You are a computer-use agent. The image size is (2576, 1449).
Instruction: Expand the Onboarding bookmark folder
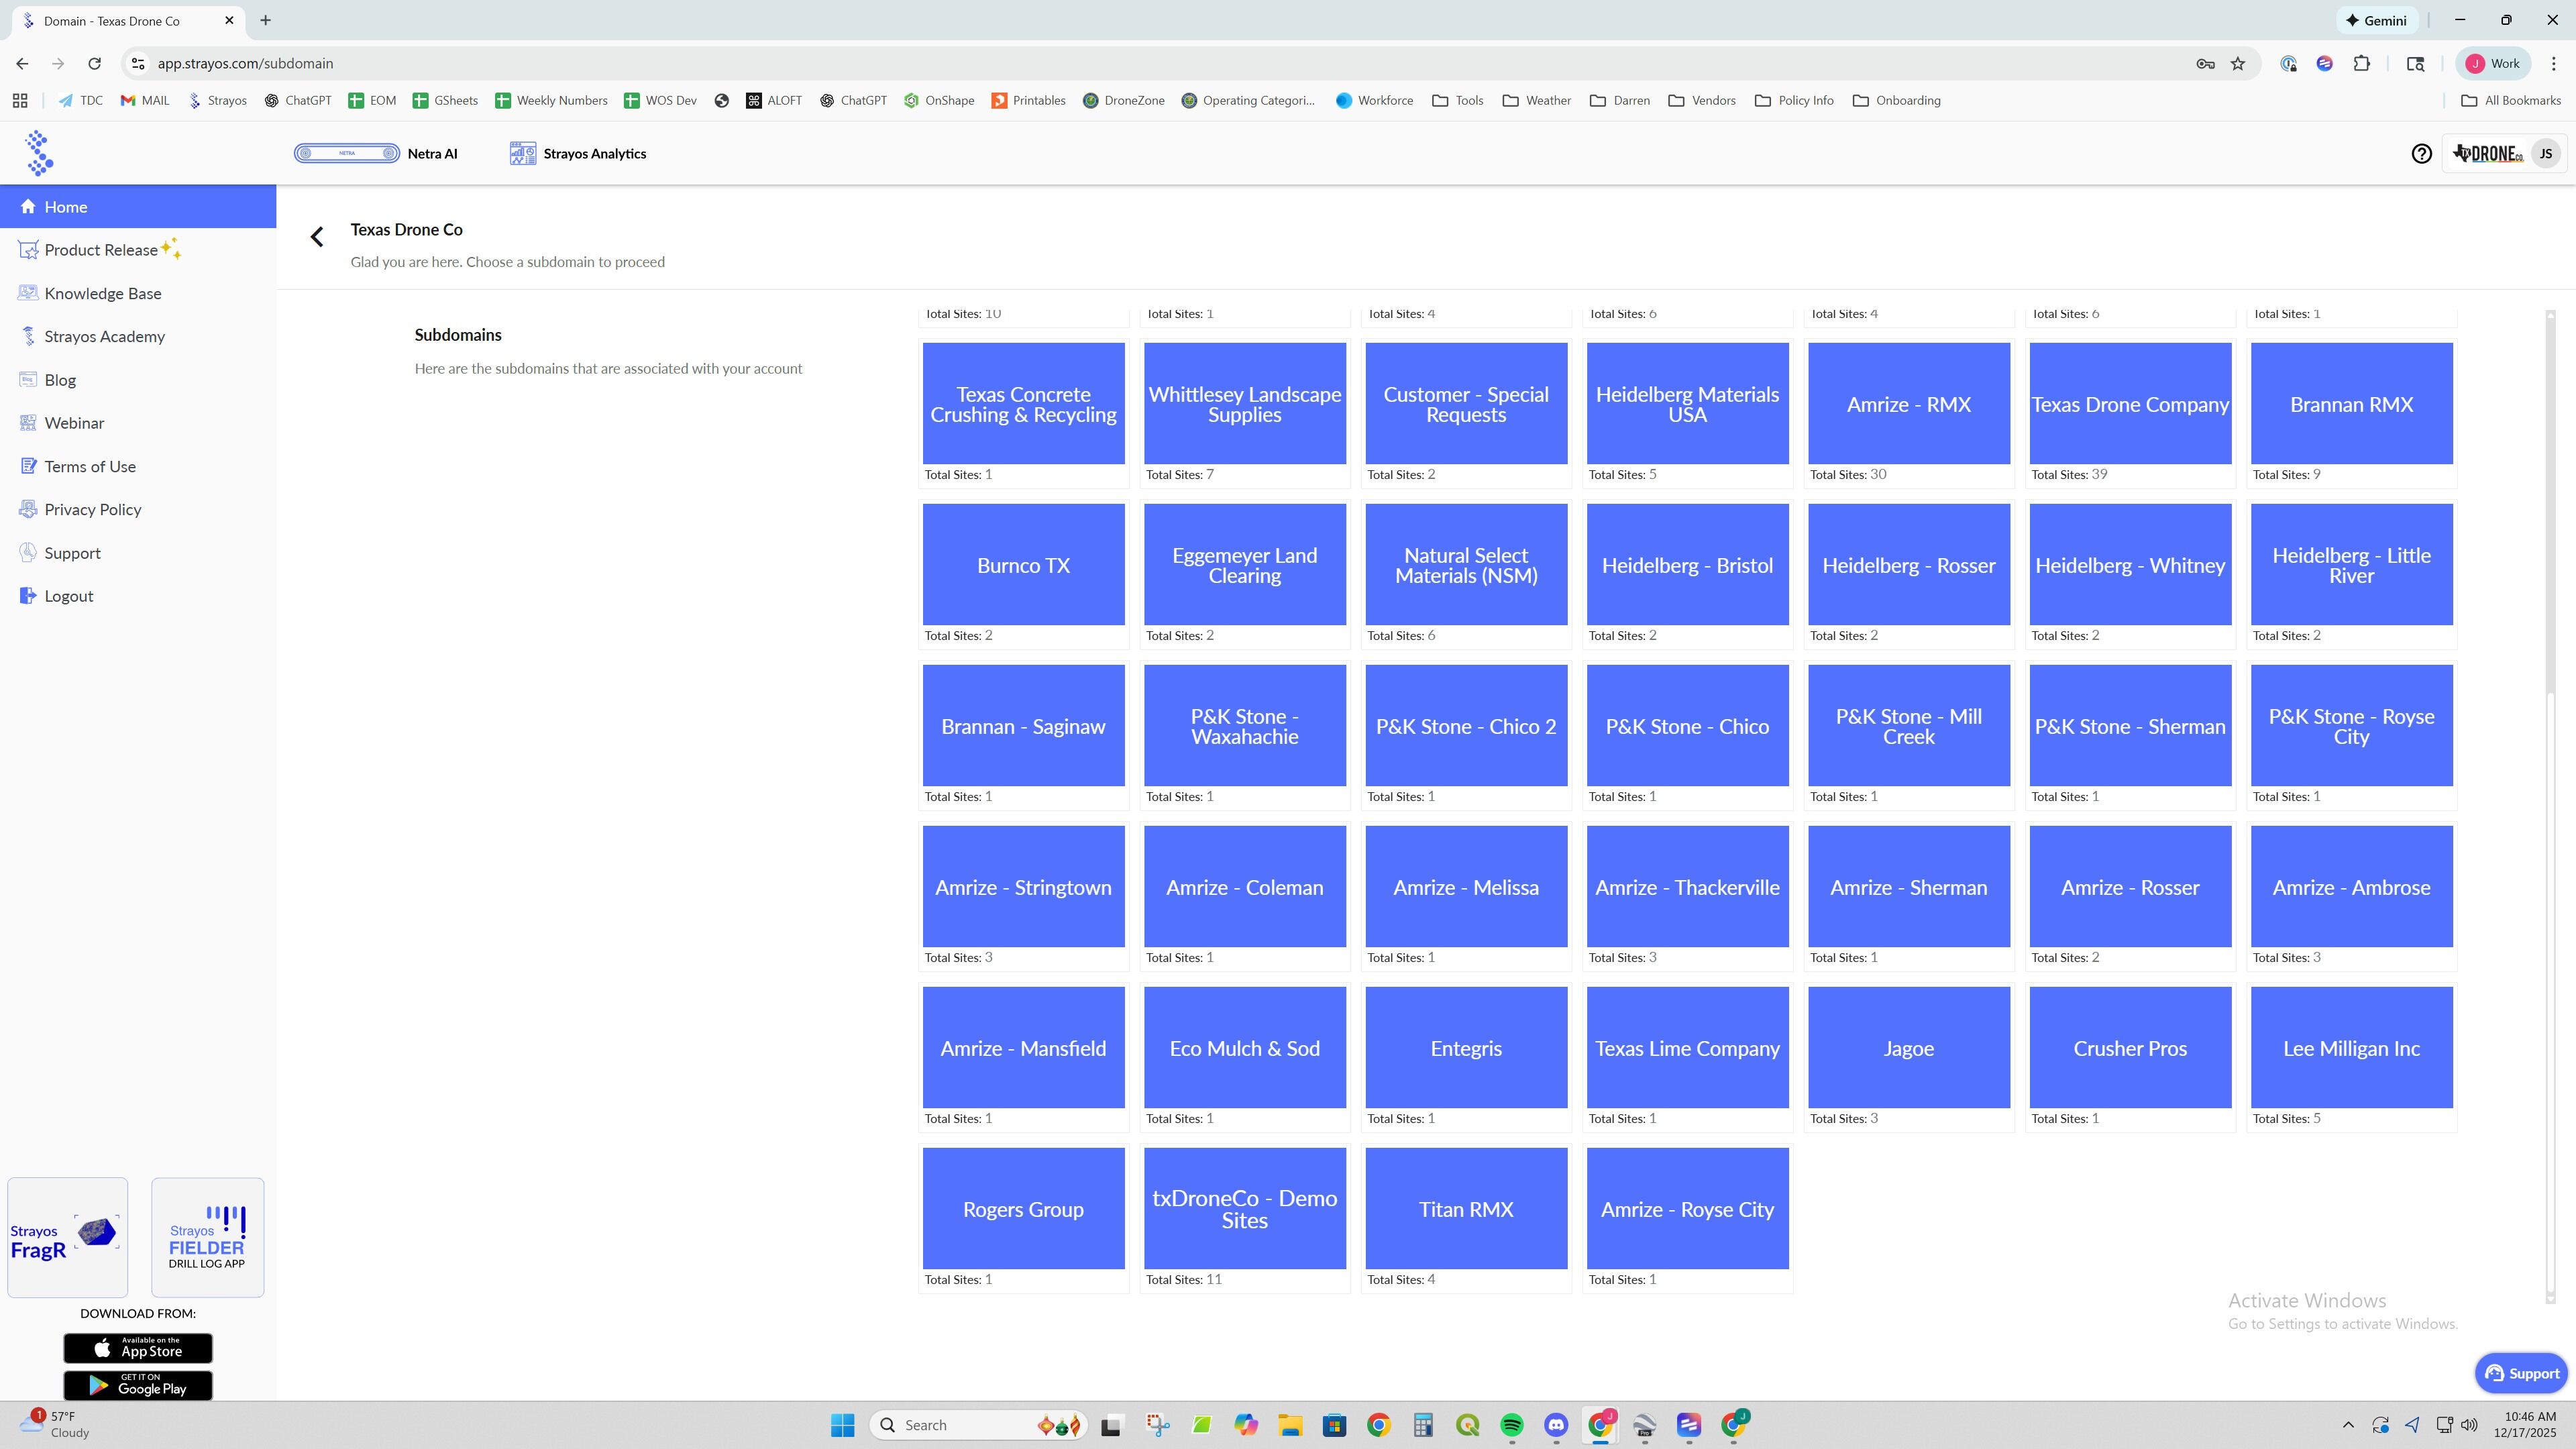pyautogui.click(x=1897, y=100)
